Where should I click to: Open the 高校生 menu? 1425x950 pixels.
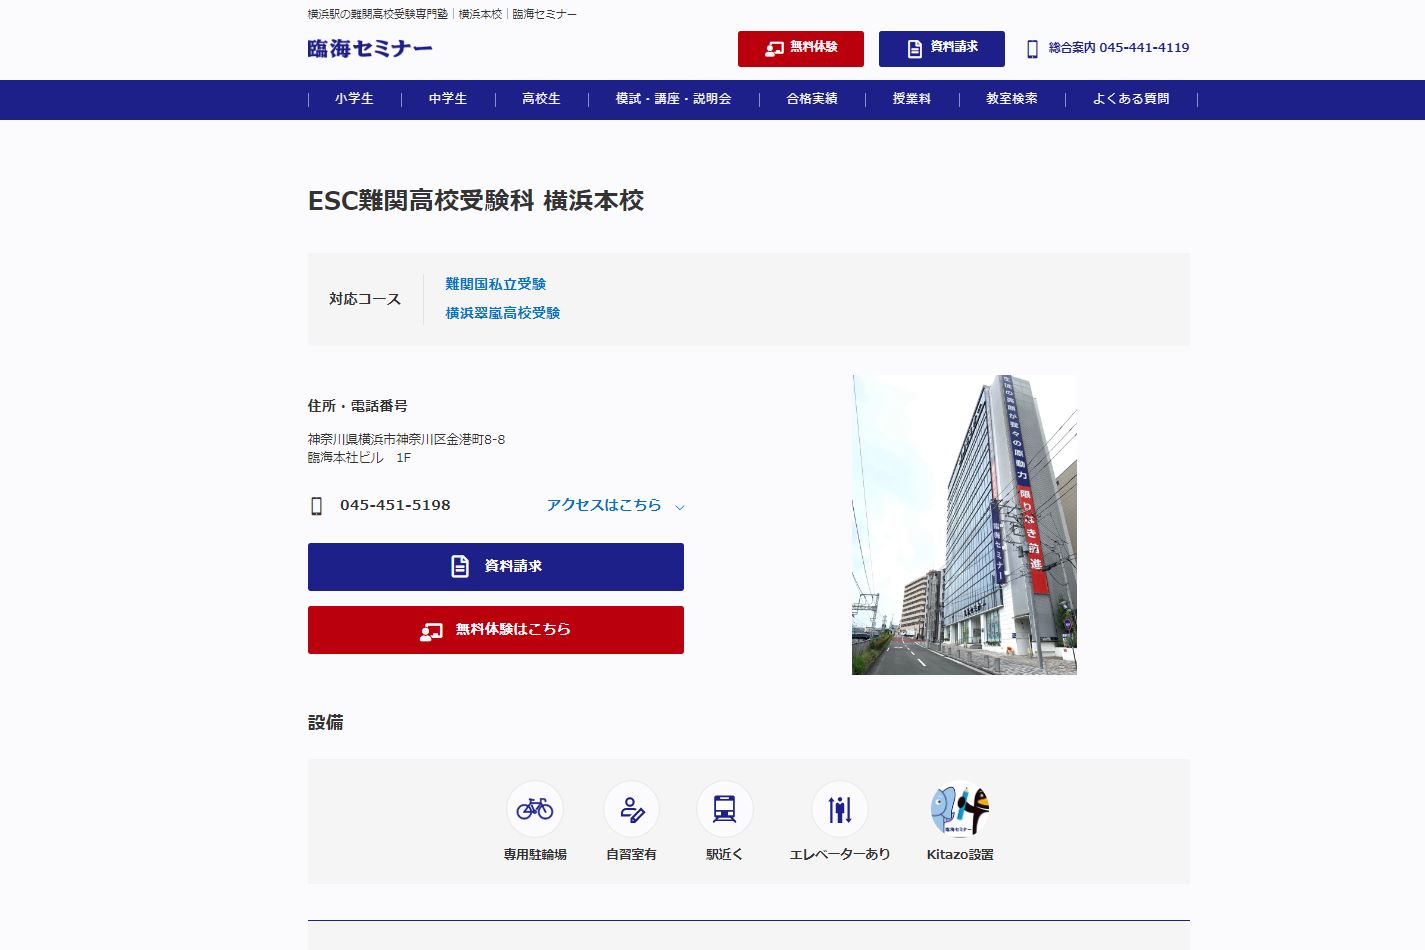click(x=541, y=99)
